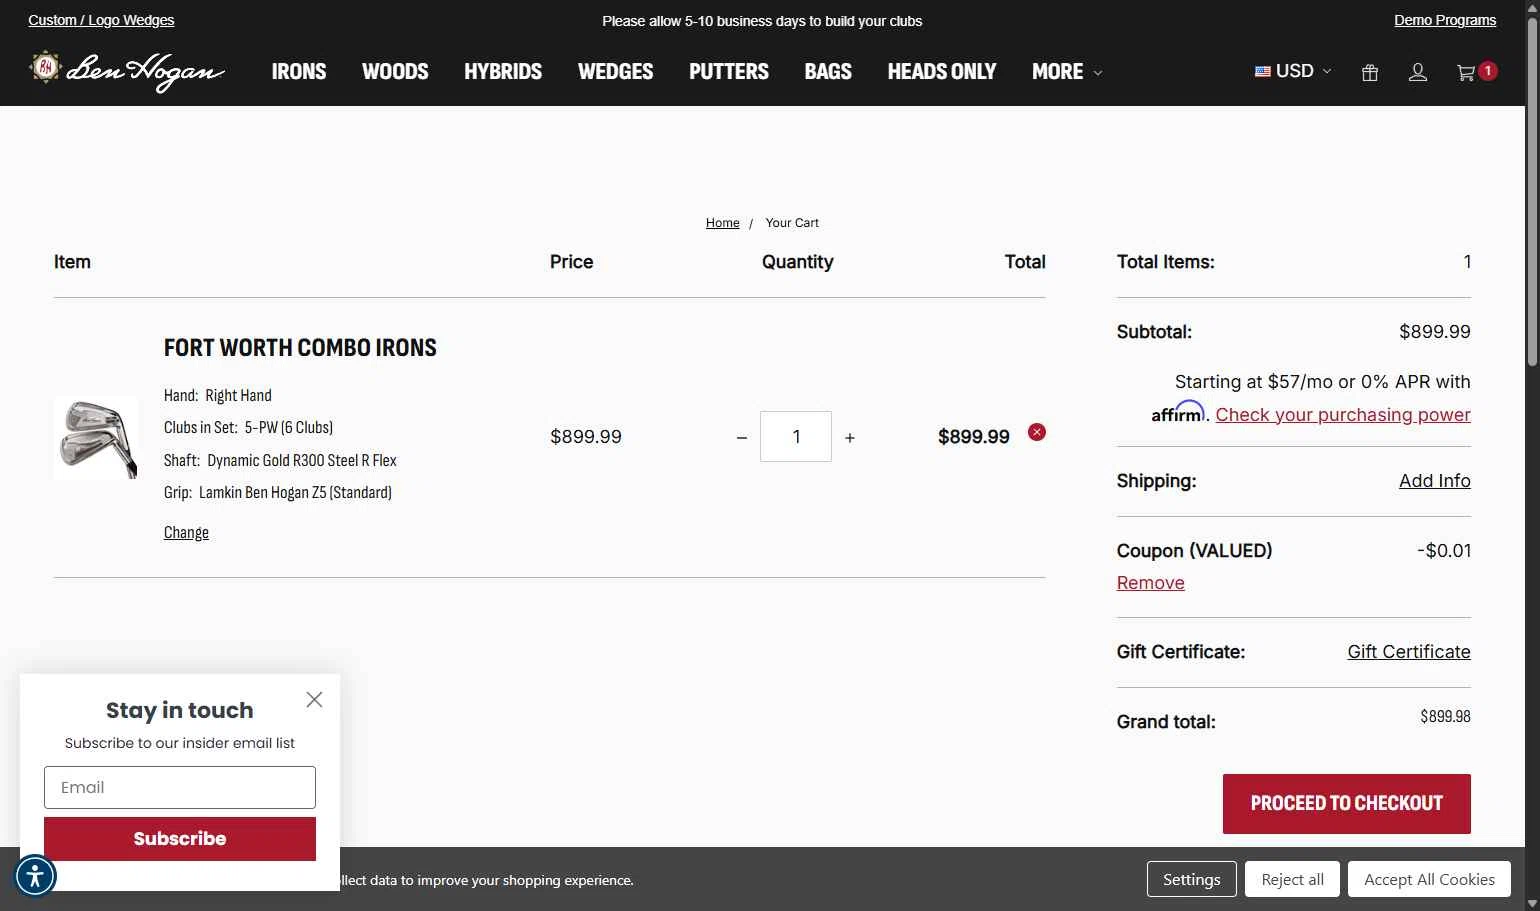Check your purchasing power link
The height and width of the screenshot is (911, 1540).
(1343, 414)
